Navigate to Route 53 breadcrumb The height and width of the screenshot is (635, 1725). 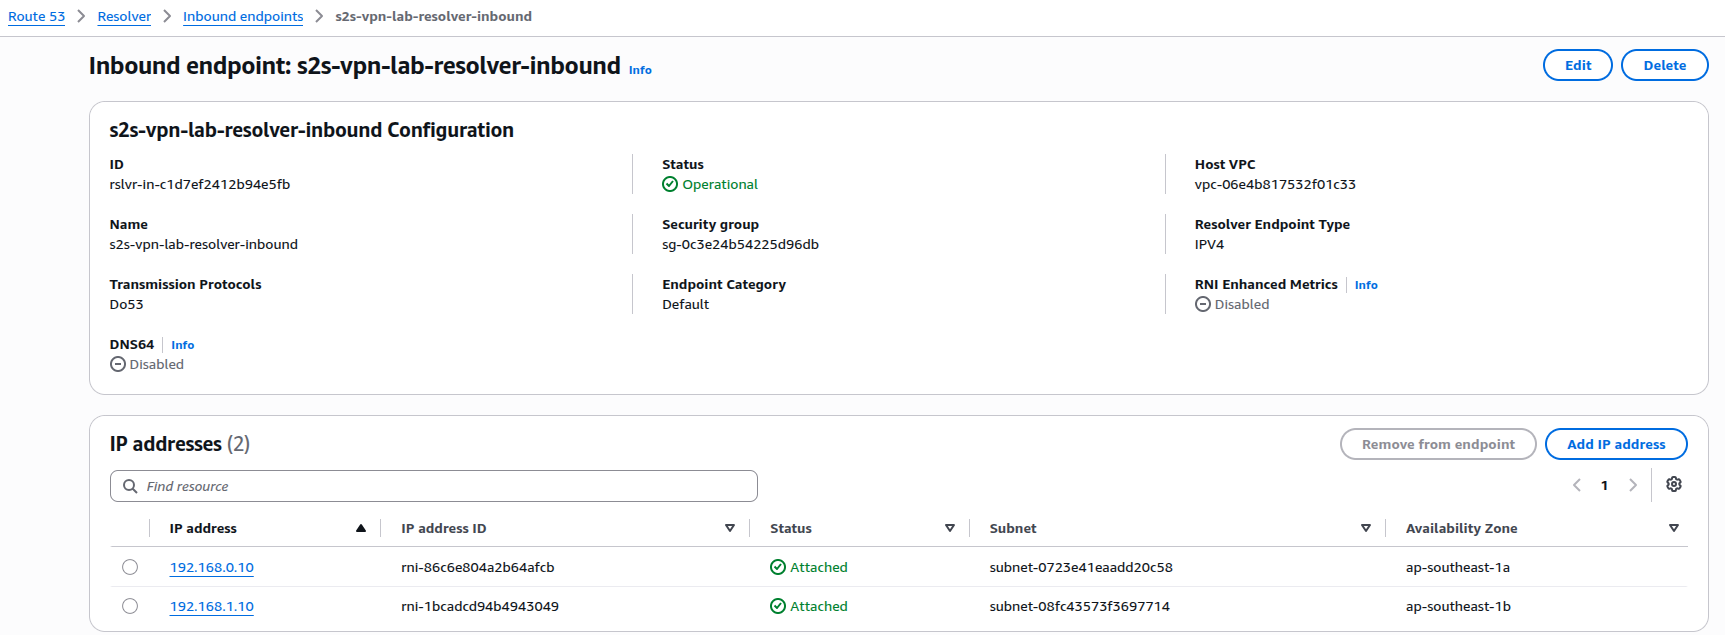[37, 16]
